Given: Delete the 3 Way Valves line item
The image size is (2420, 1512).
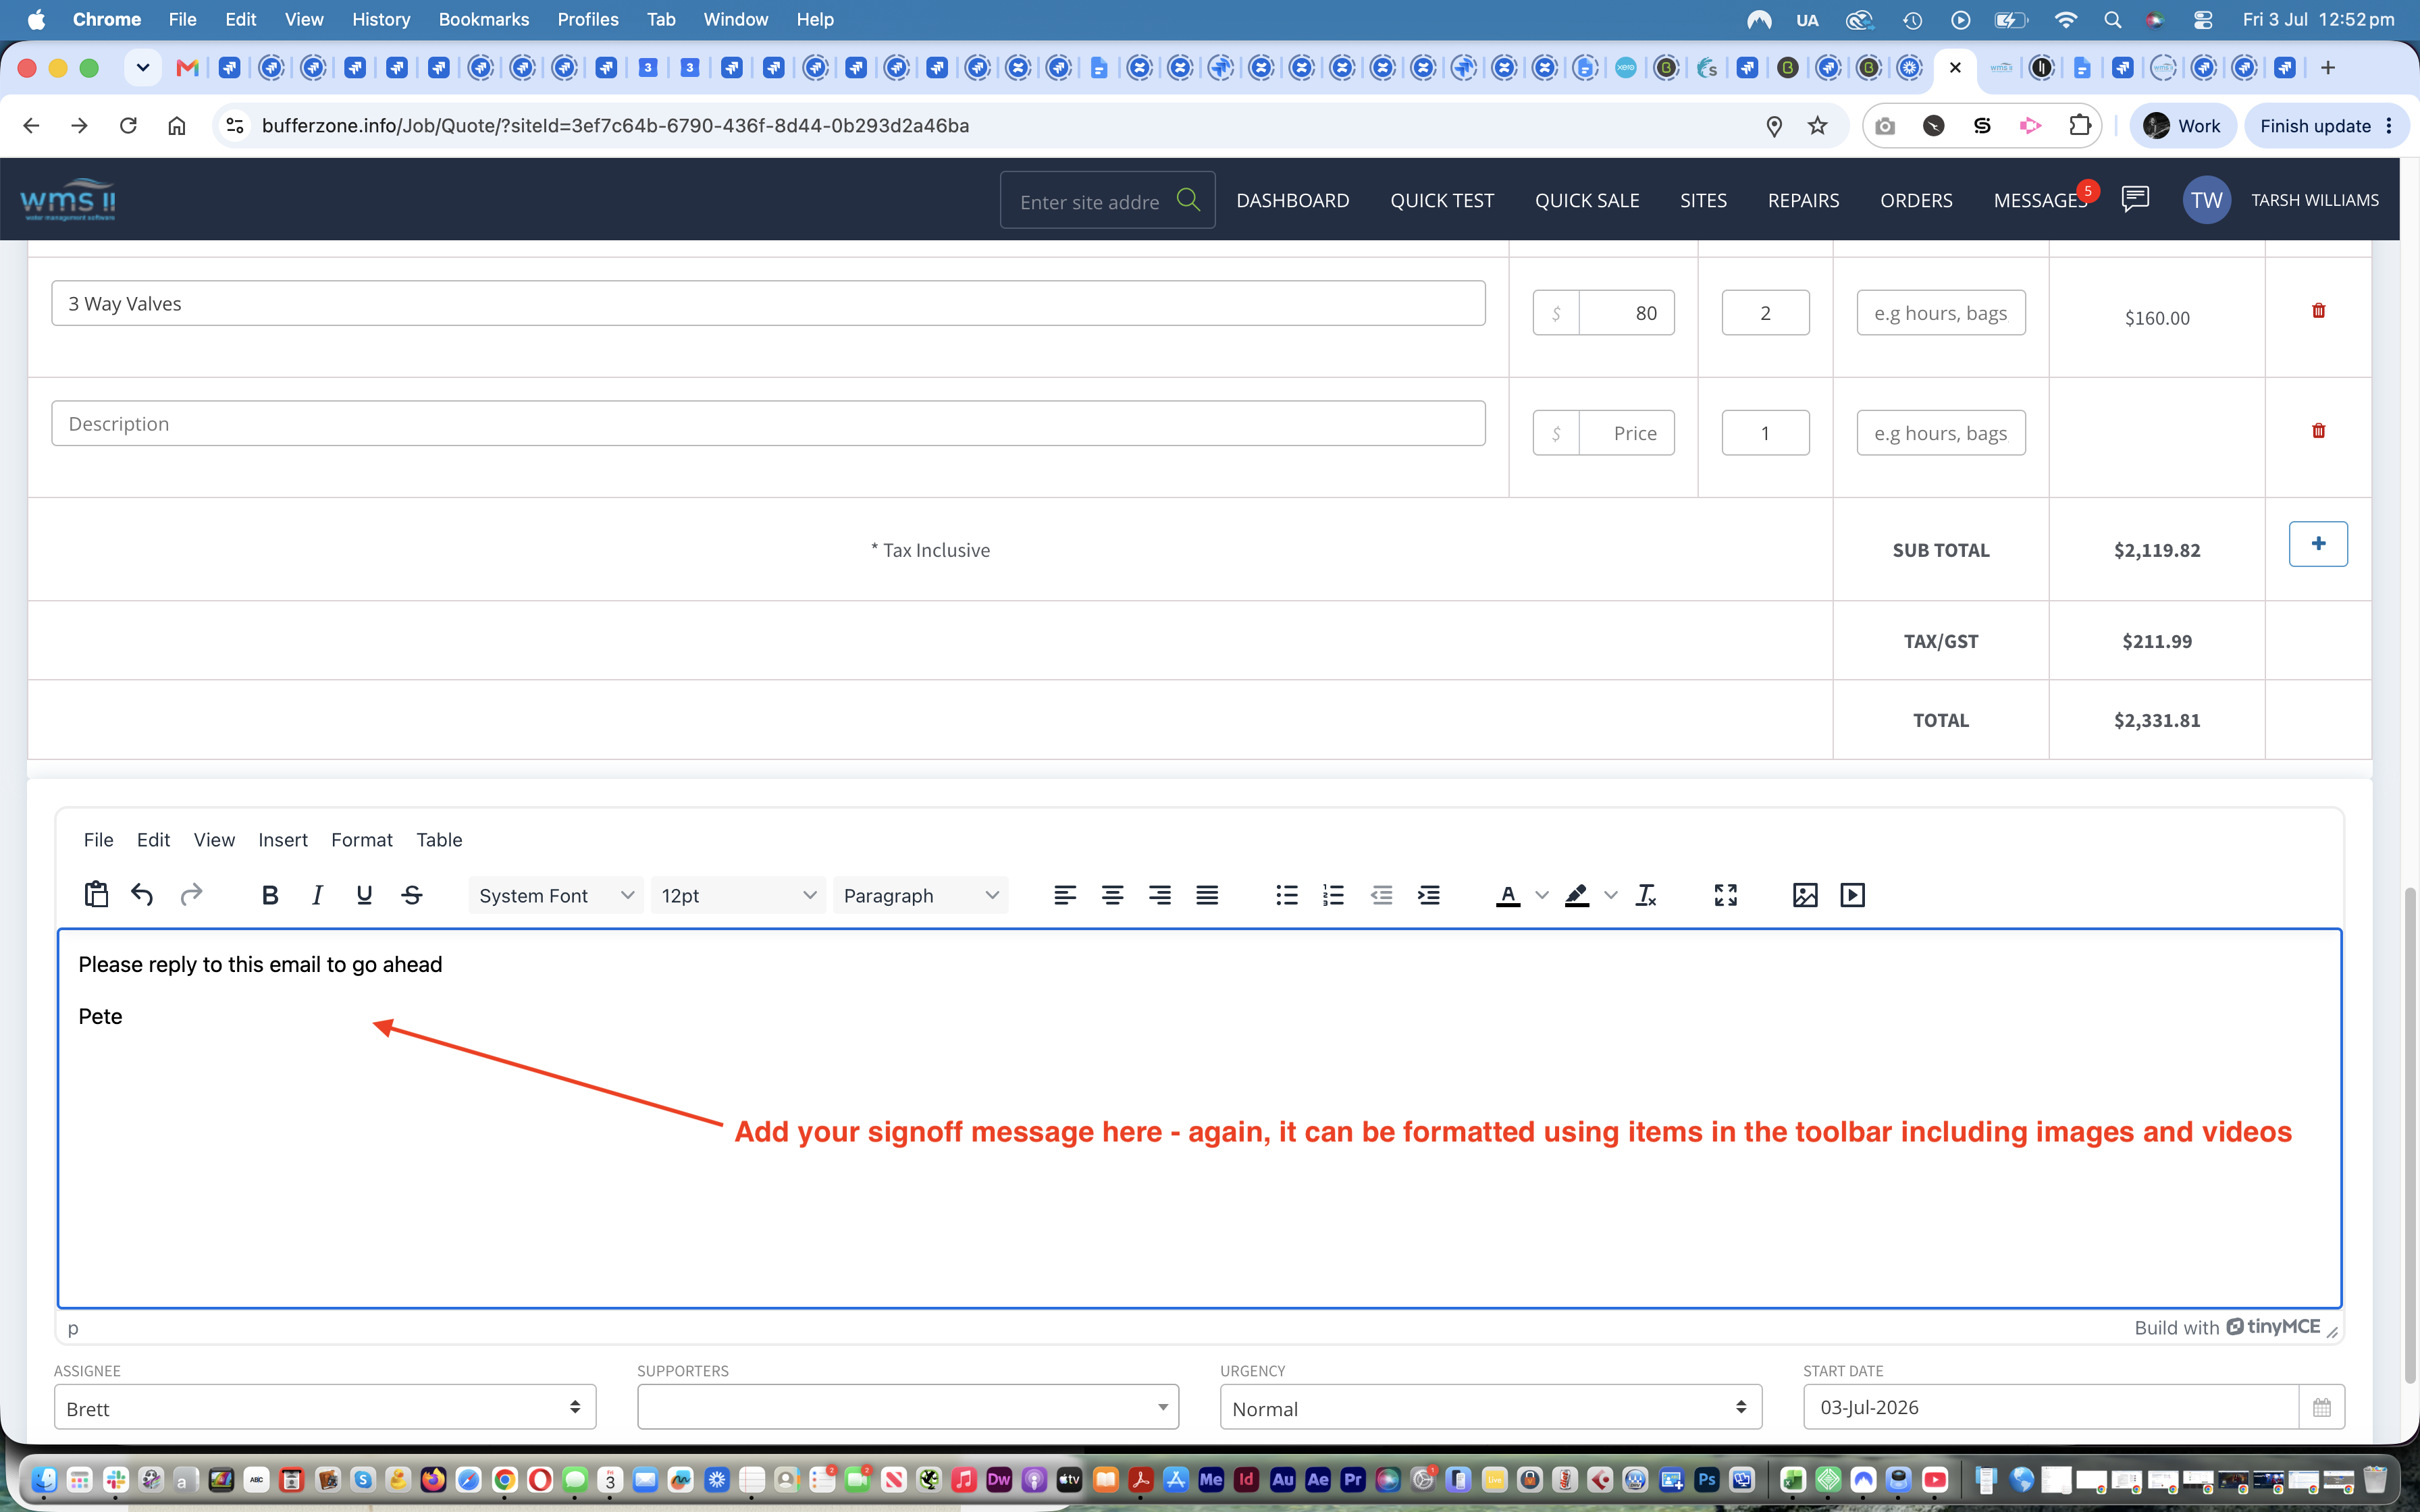Looking at the screenshot, I should pyautogui.click(x=2318, y=311).
